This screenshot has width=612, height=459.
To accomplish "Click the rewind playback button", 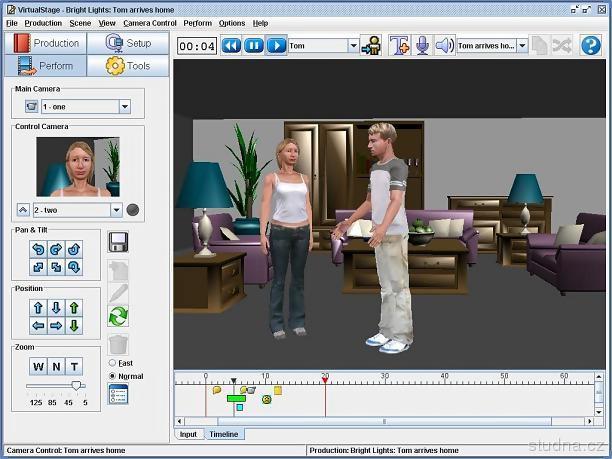I will [231, 46].
